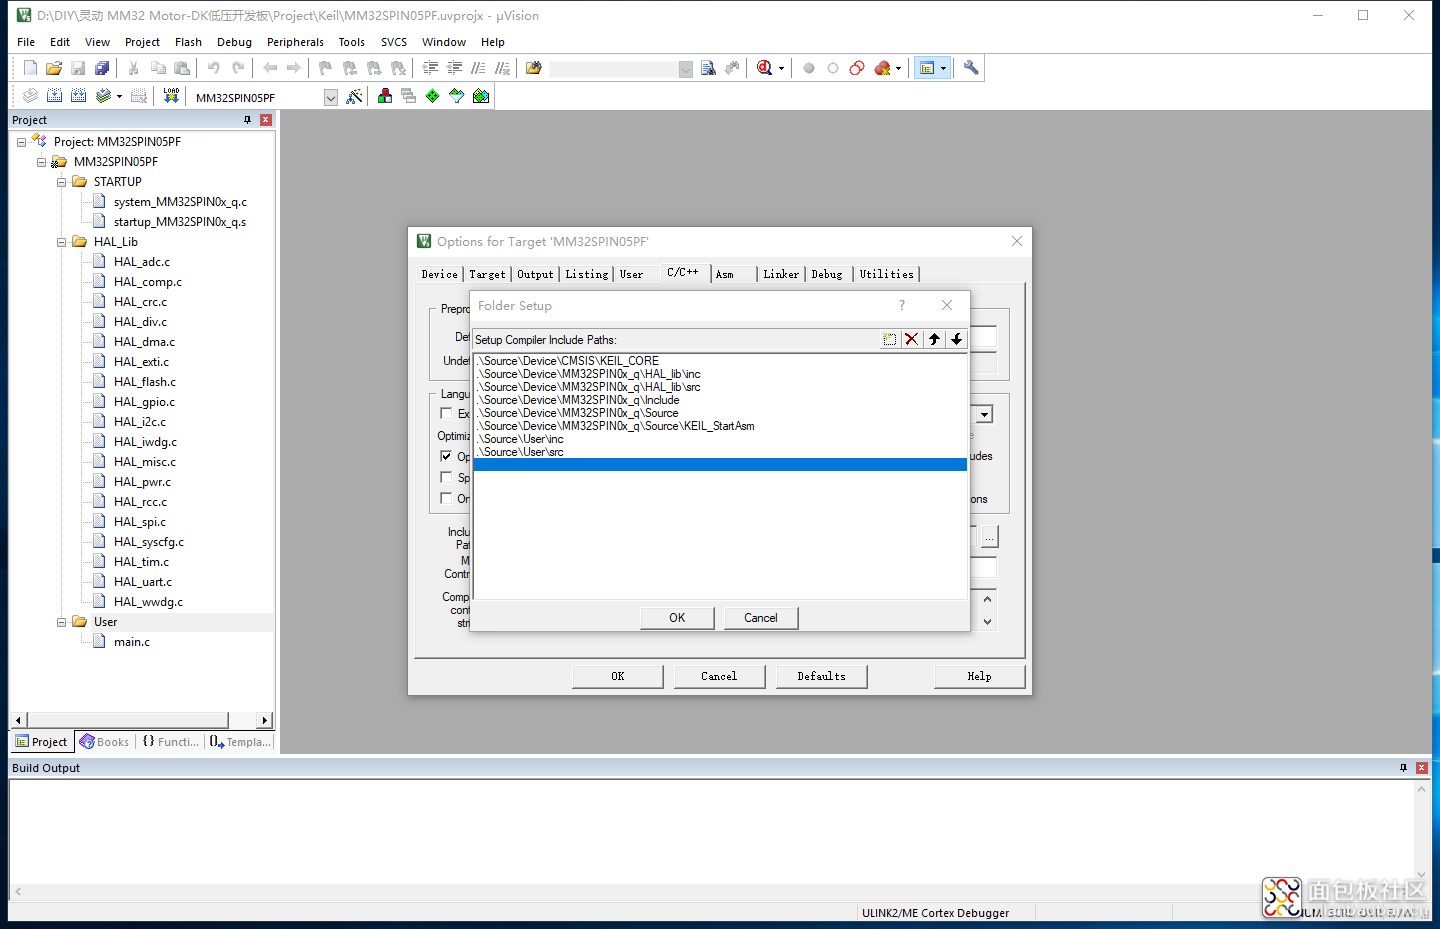Click the Folder Setup help question mark
The width and height of the screenshot is (1440, 929).
[901, 305]
